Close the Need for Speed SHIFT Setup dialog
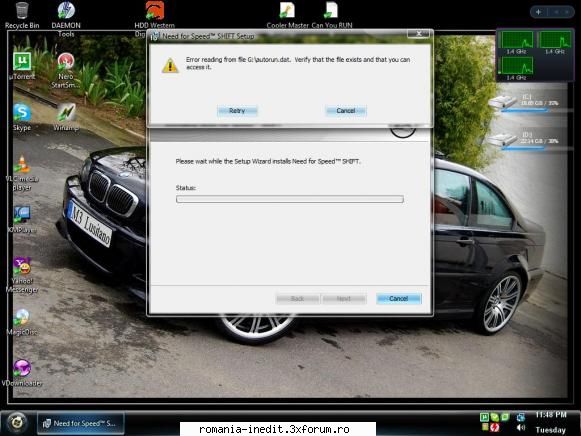 click(418, 34)
